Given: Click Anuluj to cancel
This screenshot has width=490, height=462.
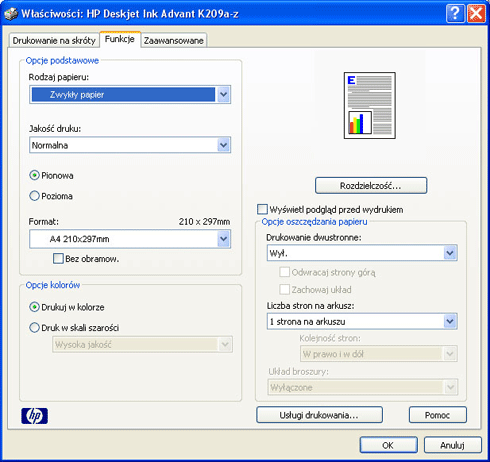Looking at the screenshot, I should 452,445.
